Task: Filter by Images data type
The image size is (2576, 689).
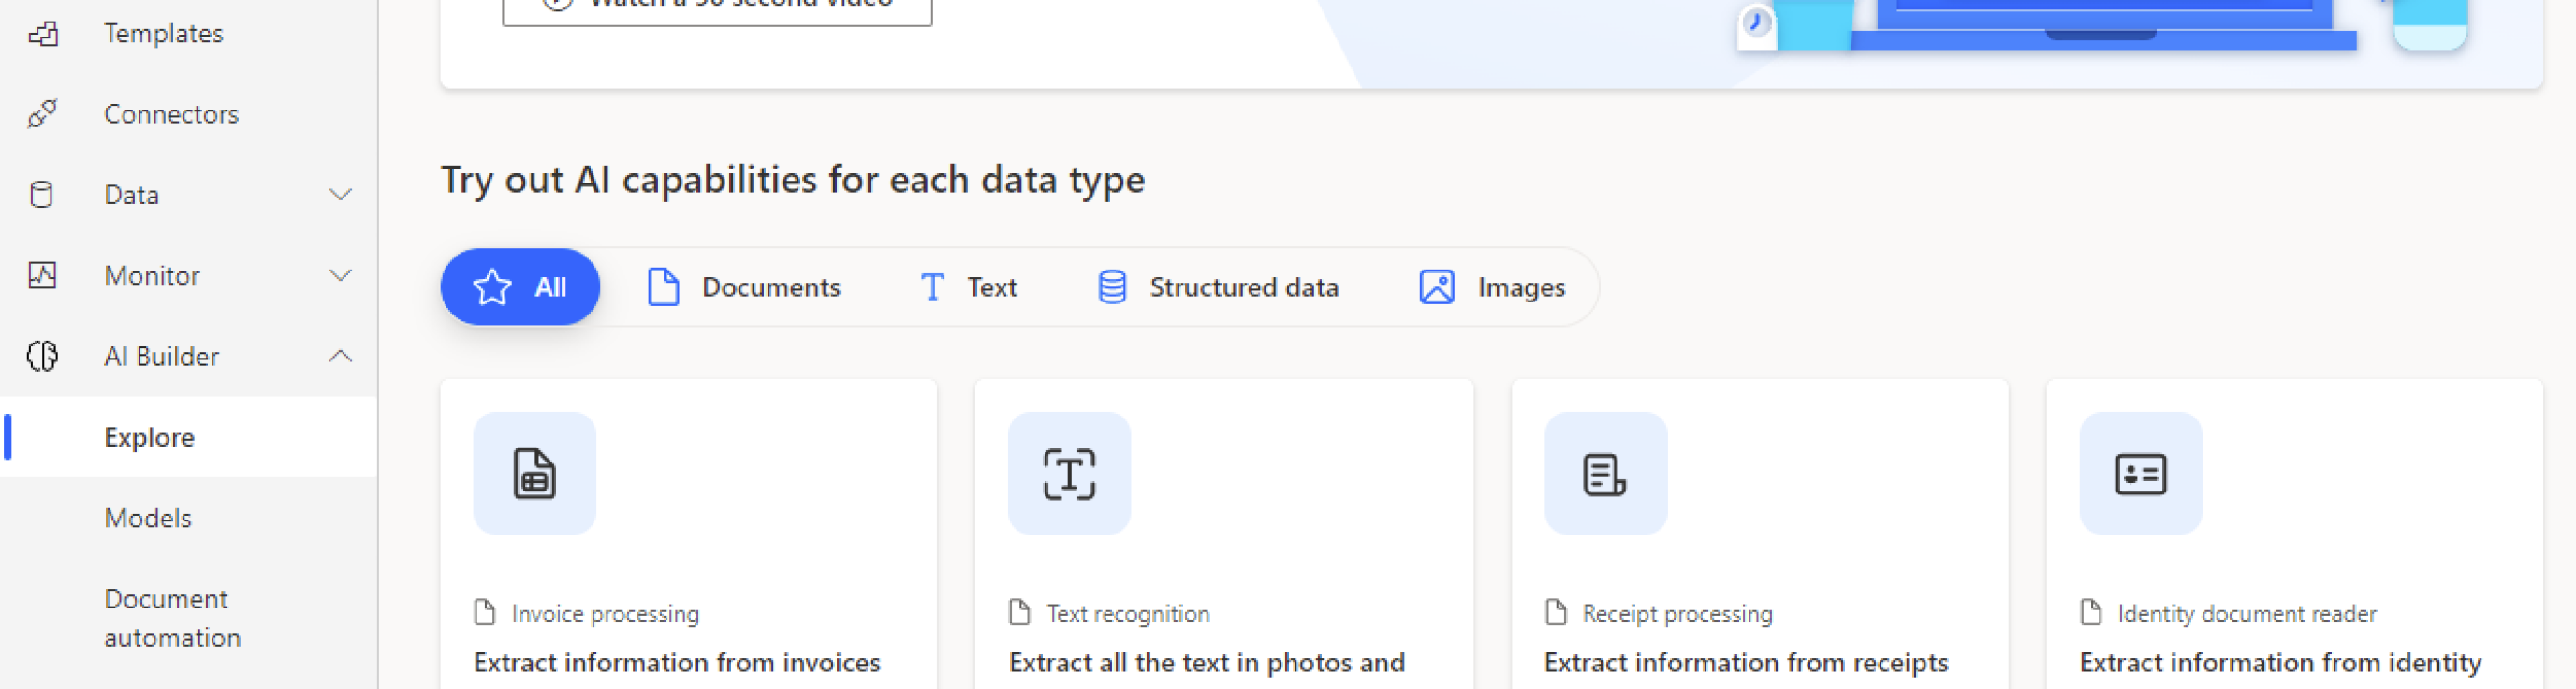Action: [x=1492, y=287]
